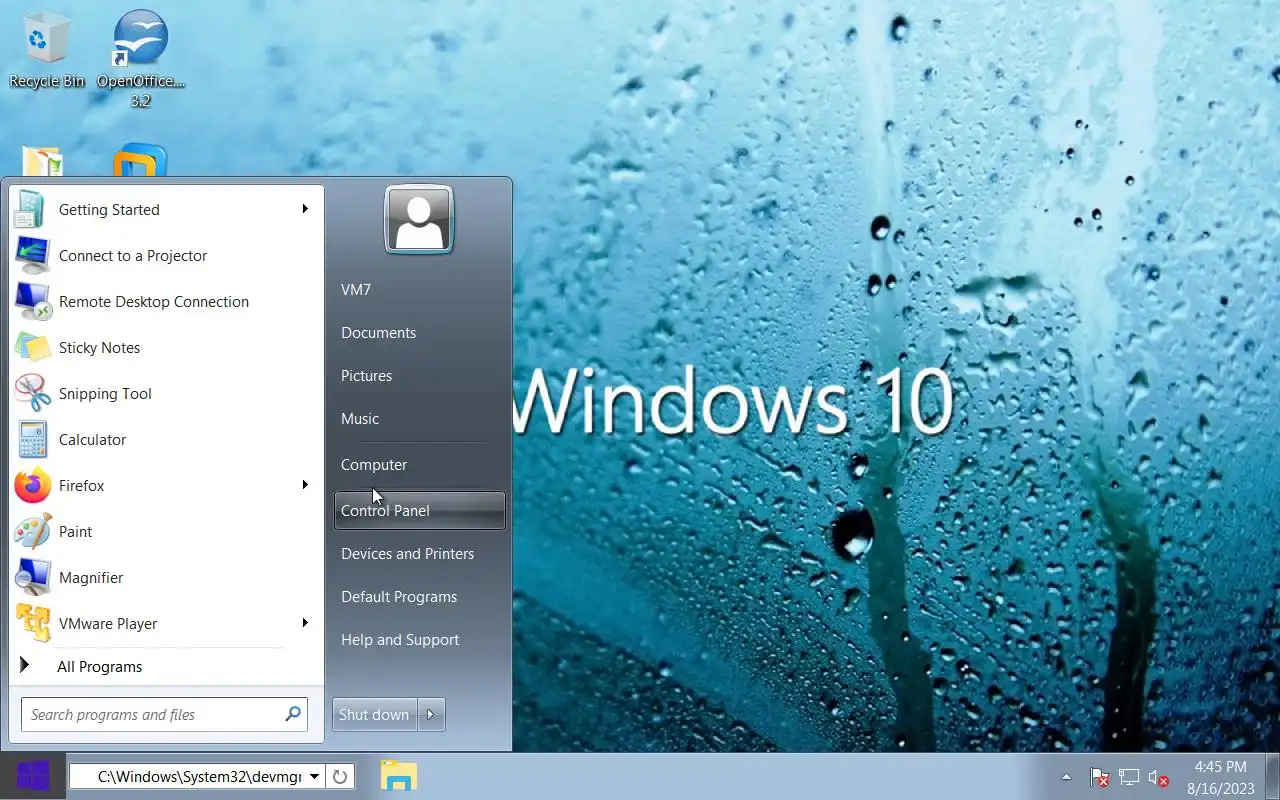This screenshot has height=800, width=1280.
Task: Launch the Snipping Tool
Action: 166,393
